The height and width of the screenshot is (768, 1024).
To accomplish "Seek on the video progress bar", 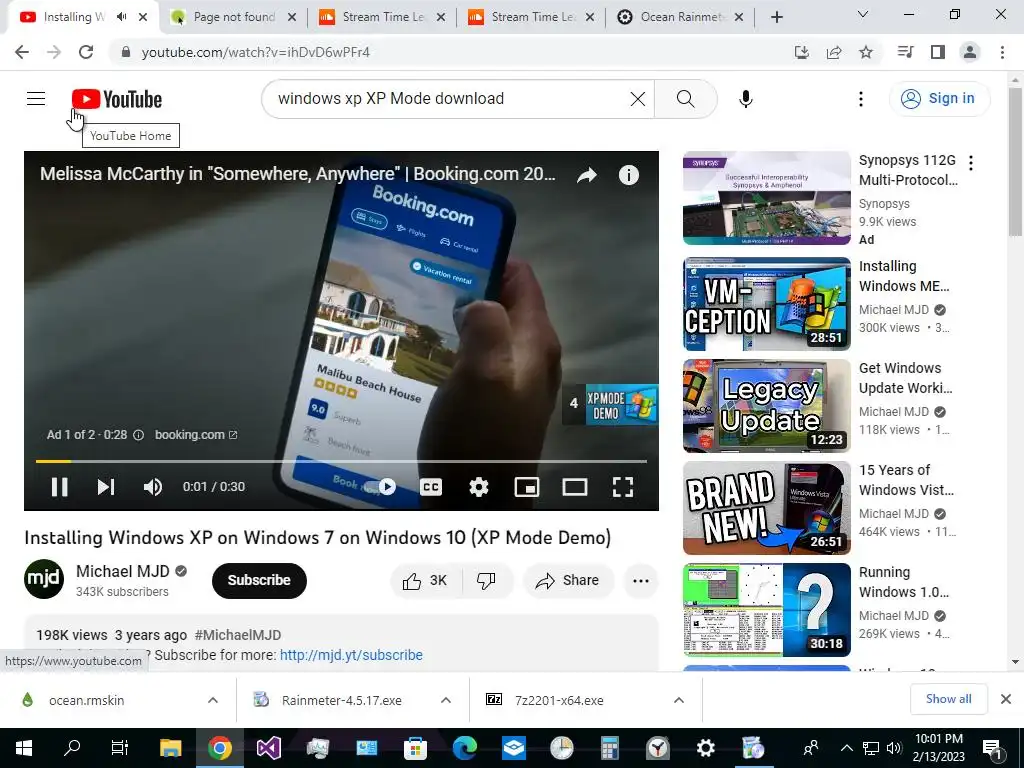I will (x=341, y=461).
